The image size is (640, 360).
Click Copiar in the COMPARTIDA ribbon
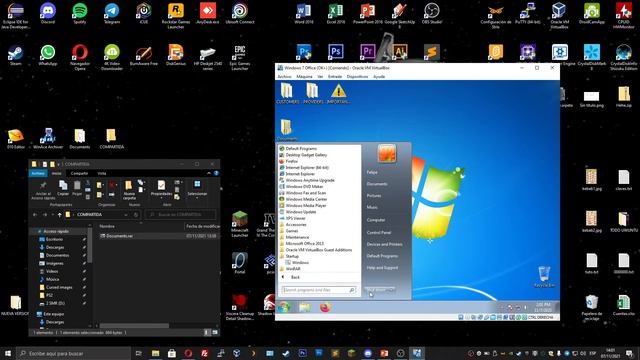click(x=63, y=188)
